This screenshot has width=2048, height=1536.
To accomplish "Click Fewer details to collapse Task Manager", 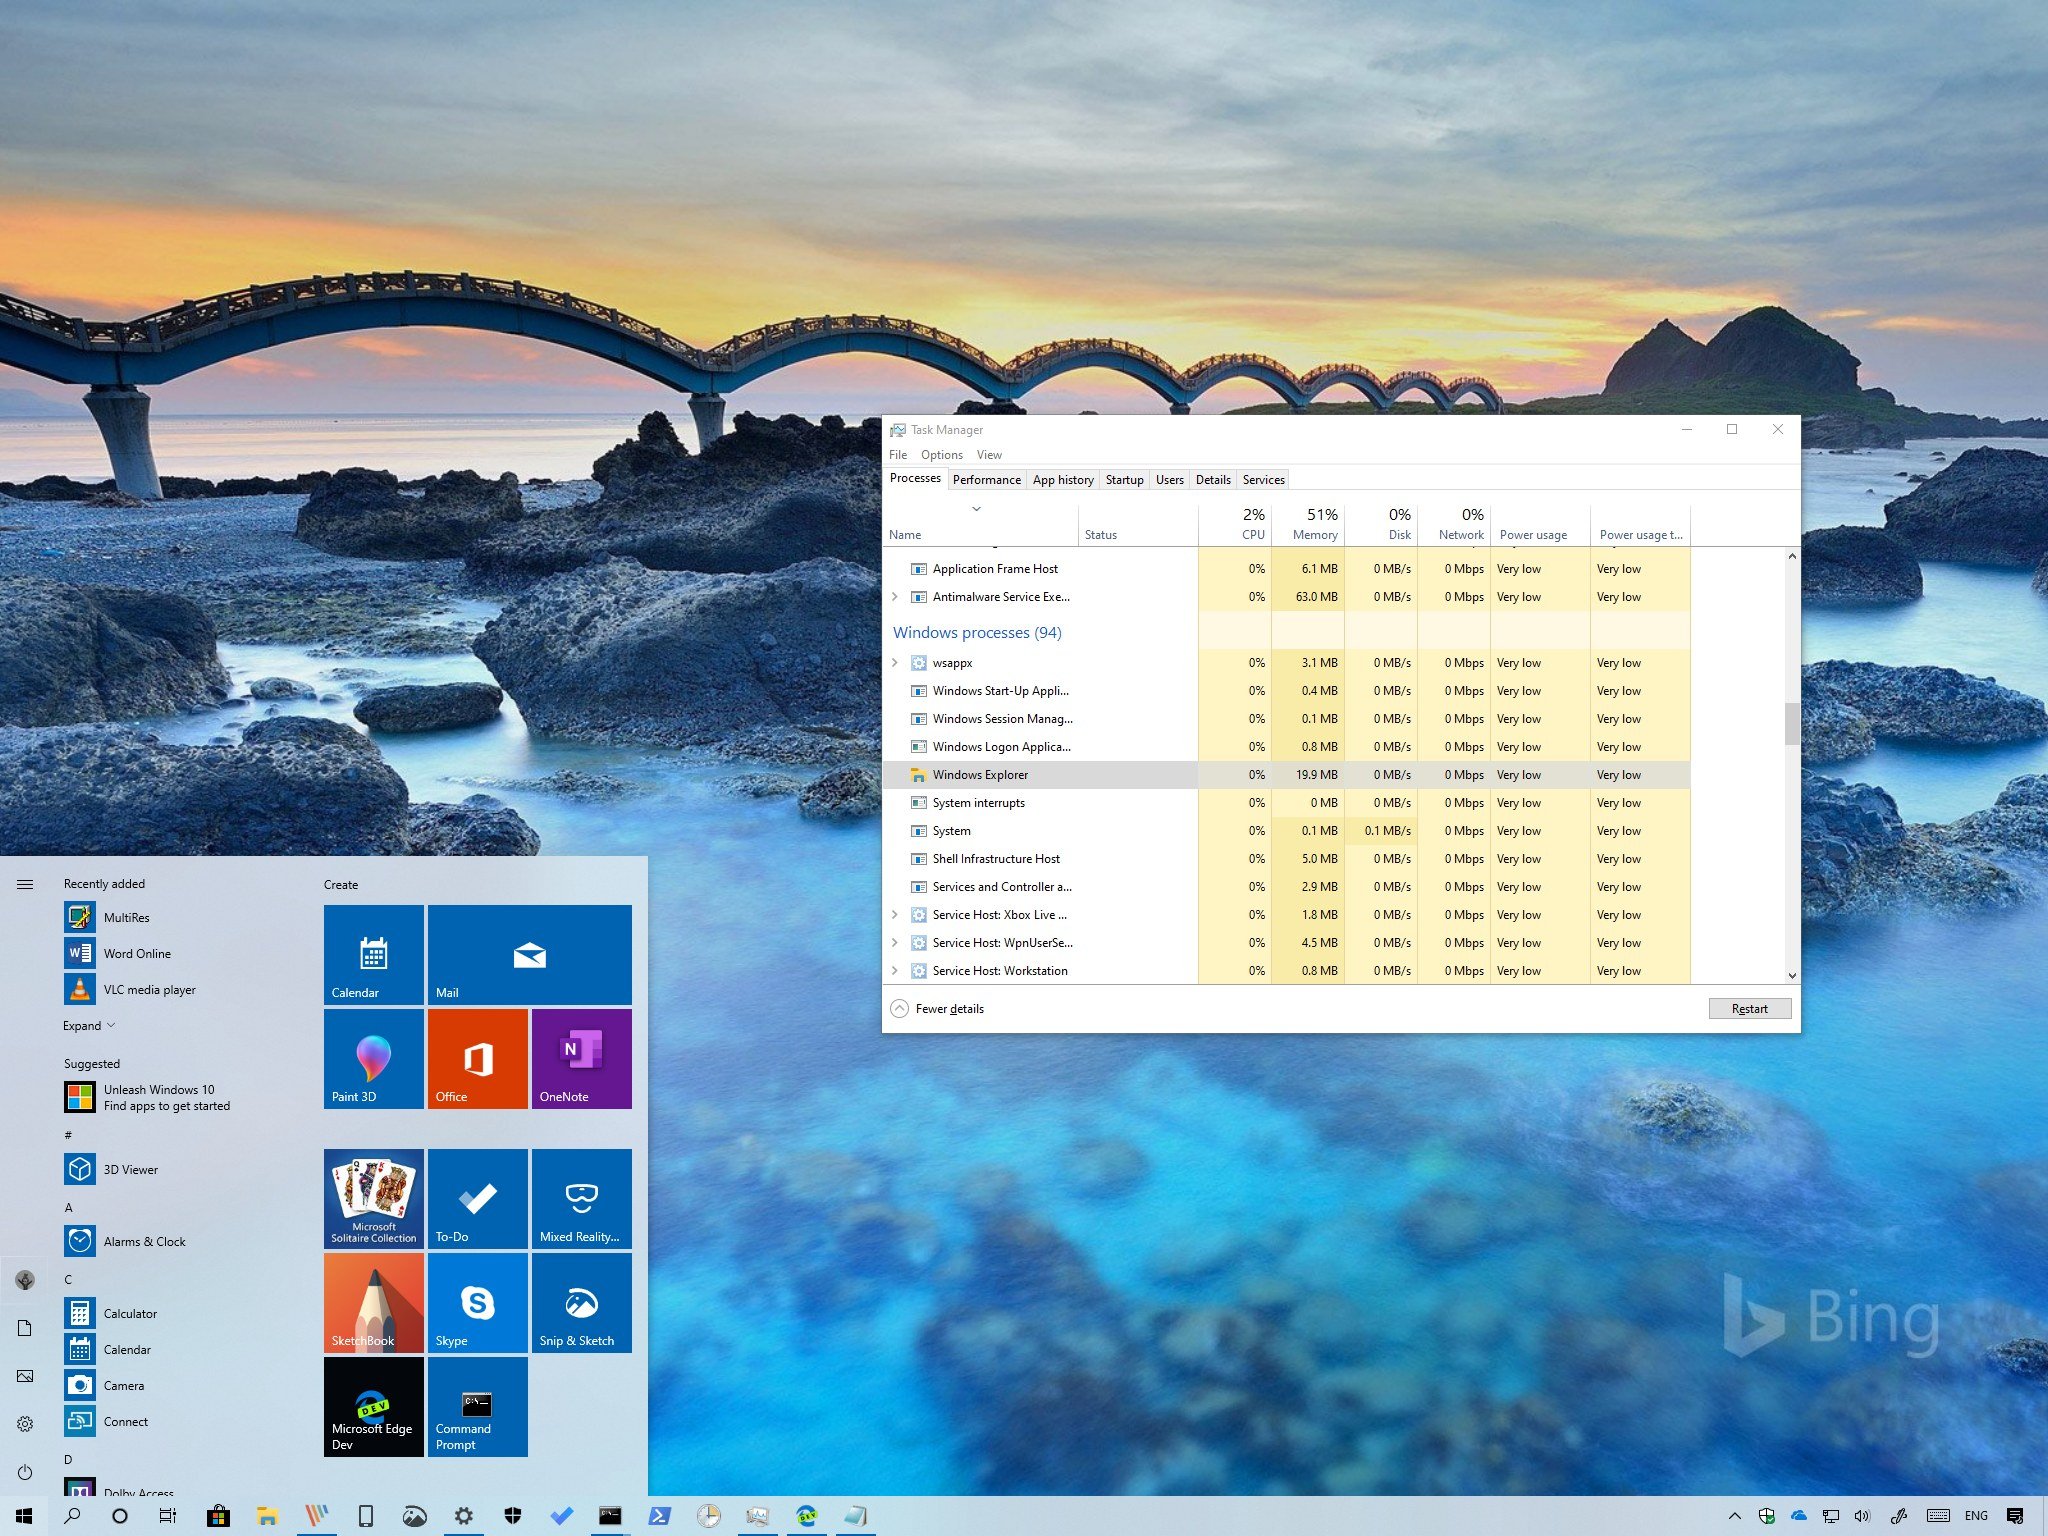I will [x=943, y=1008].
